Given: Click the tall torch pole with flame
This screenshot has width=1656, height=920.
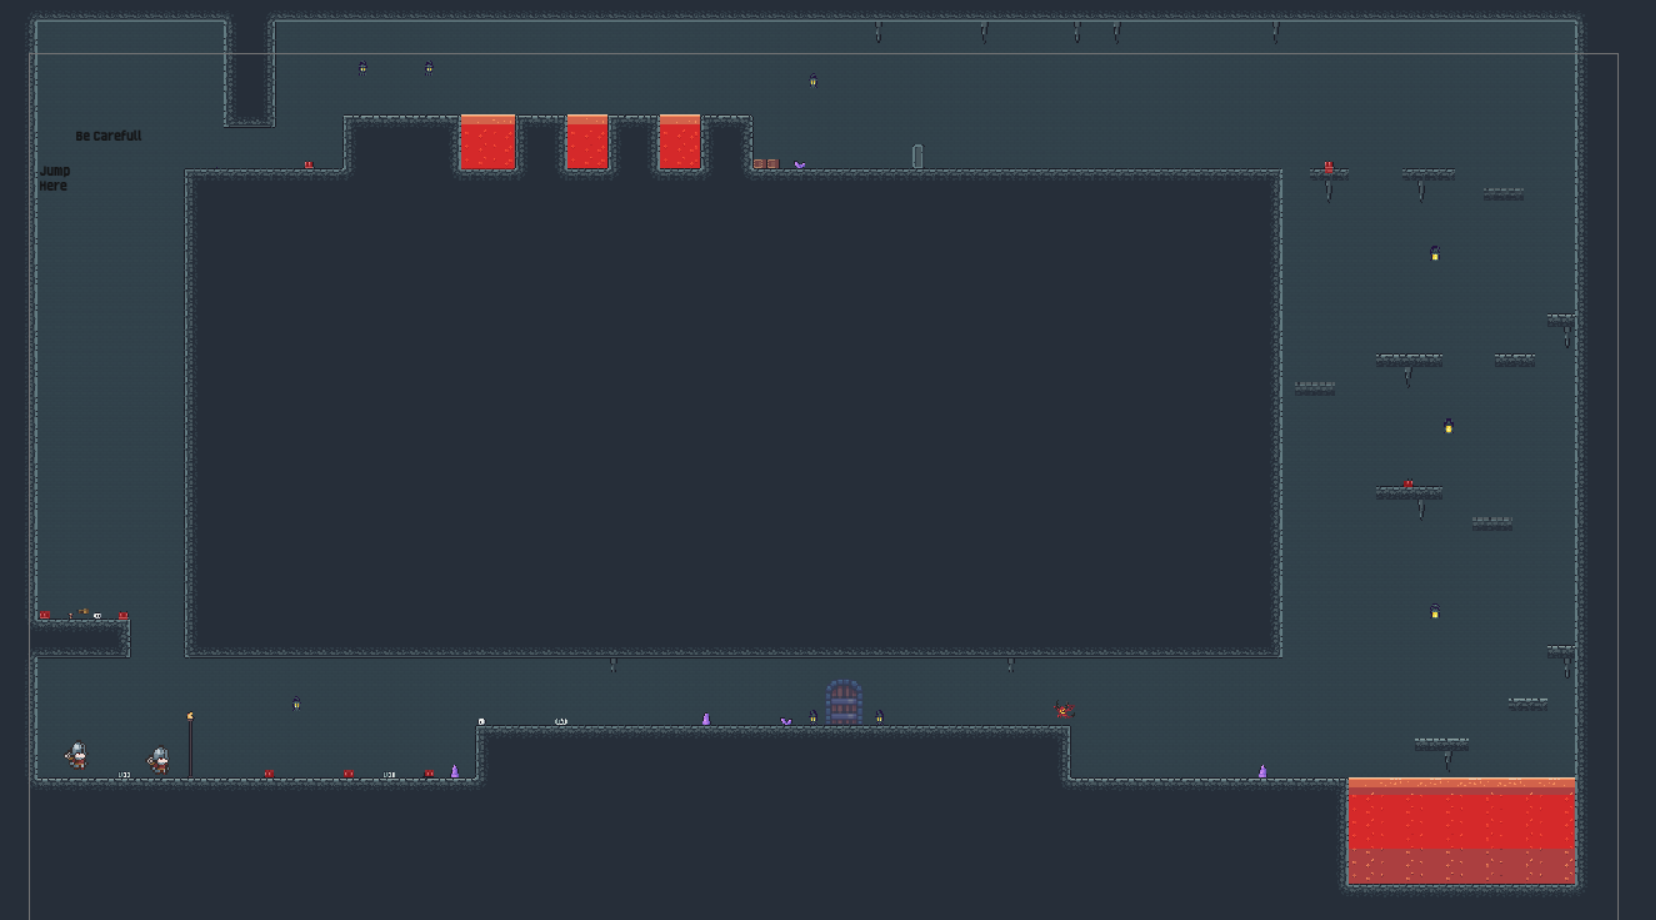Looking at the screenshot, I should pyautogui.click(x=190, y=745).
